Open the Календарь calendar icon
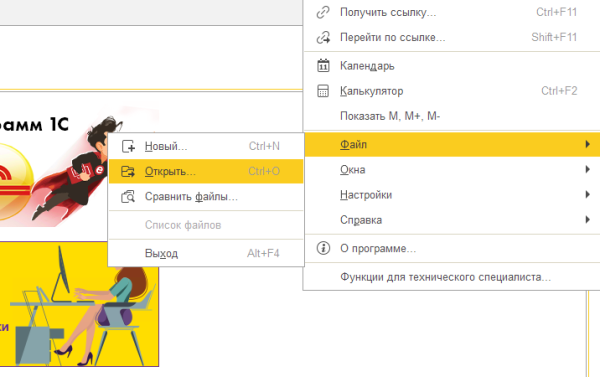Viewport: 600px width, 377px height. (323, 65)
